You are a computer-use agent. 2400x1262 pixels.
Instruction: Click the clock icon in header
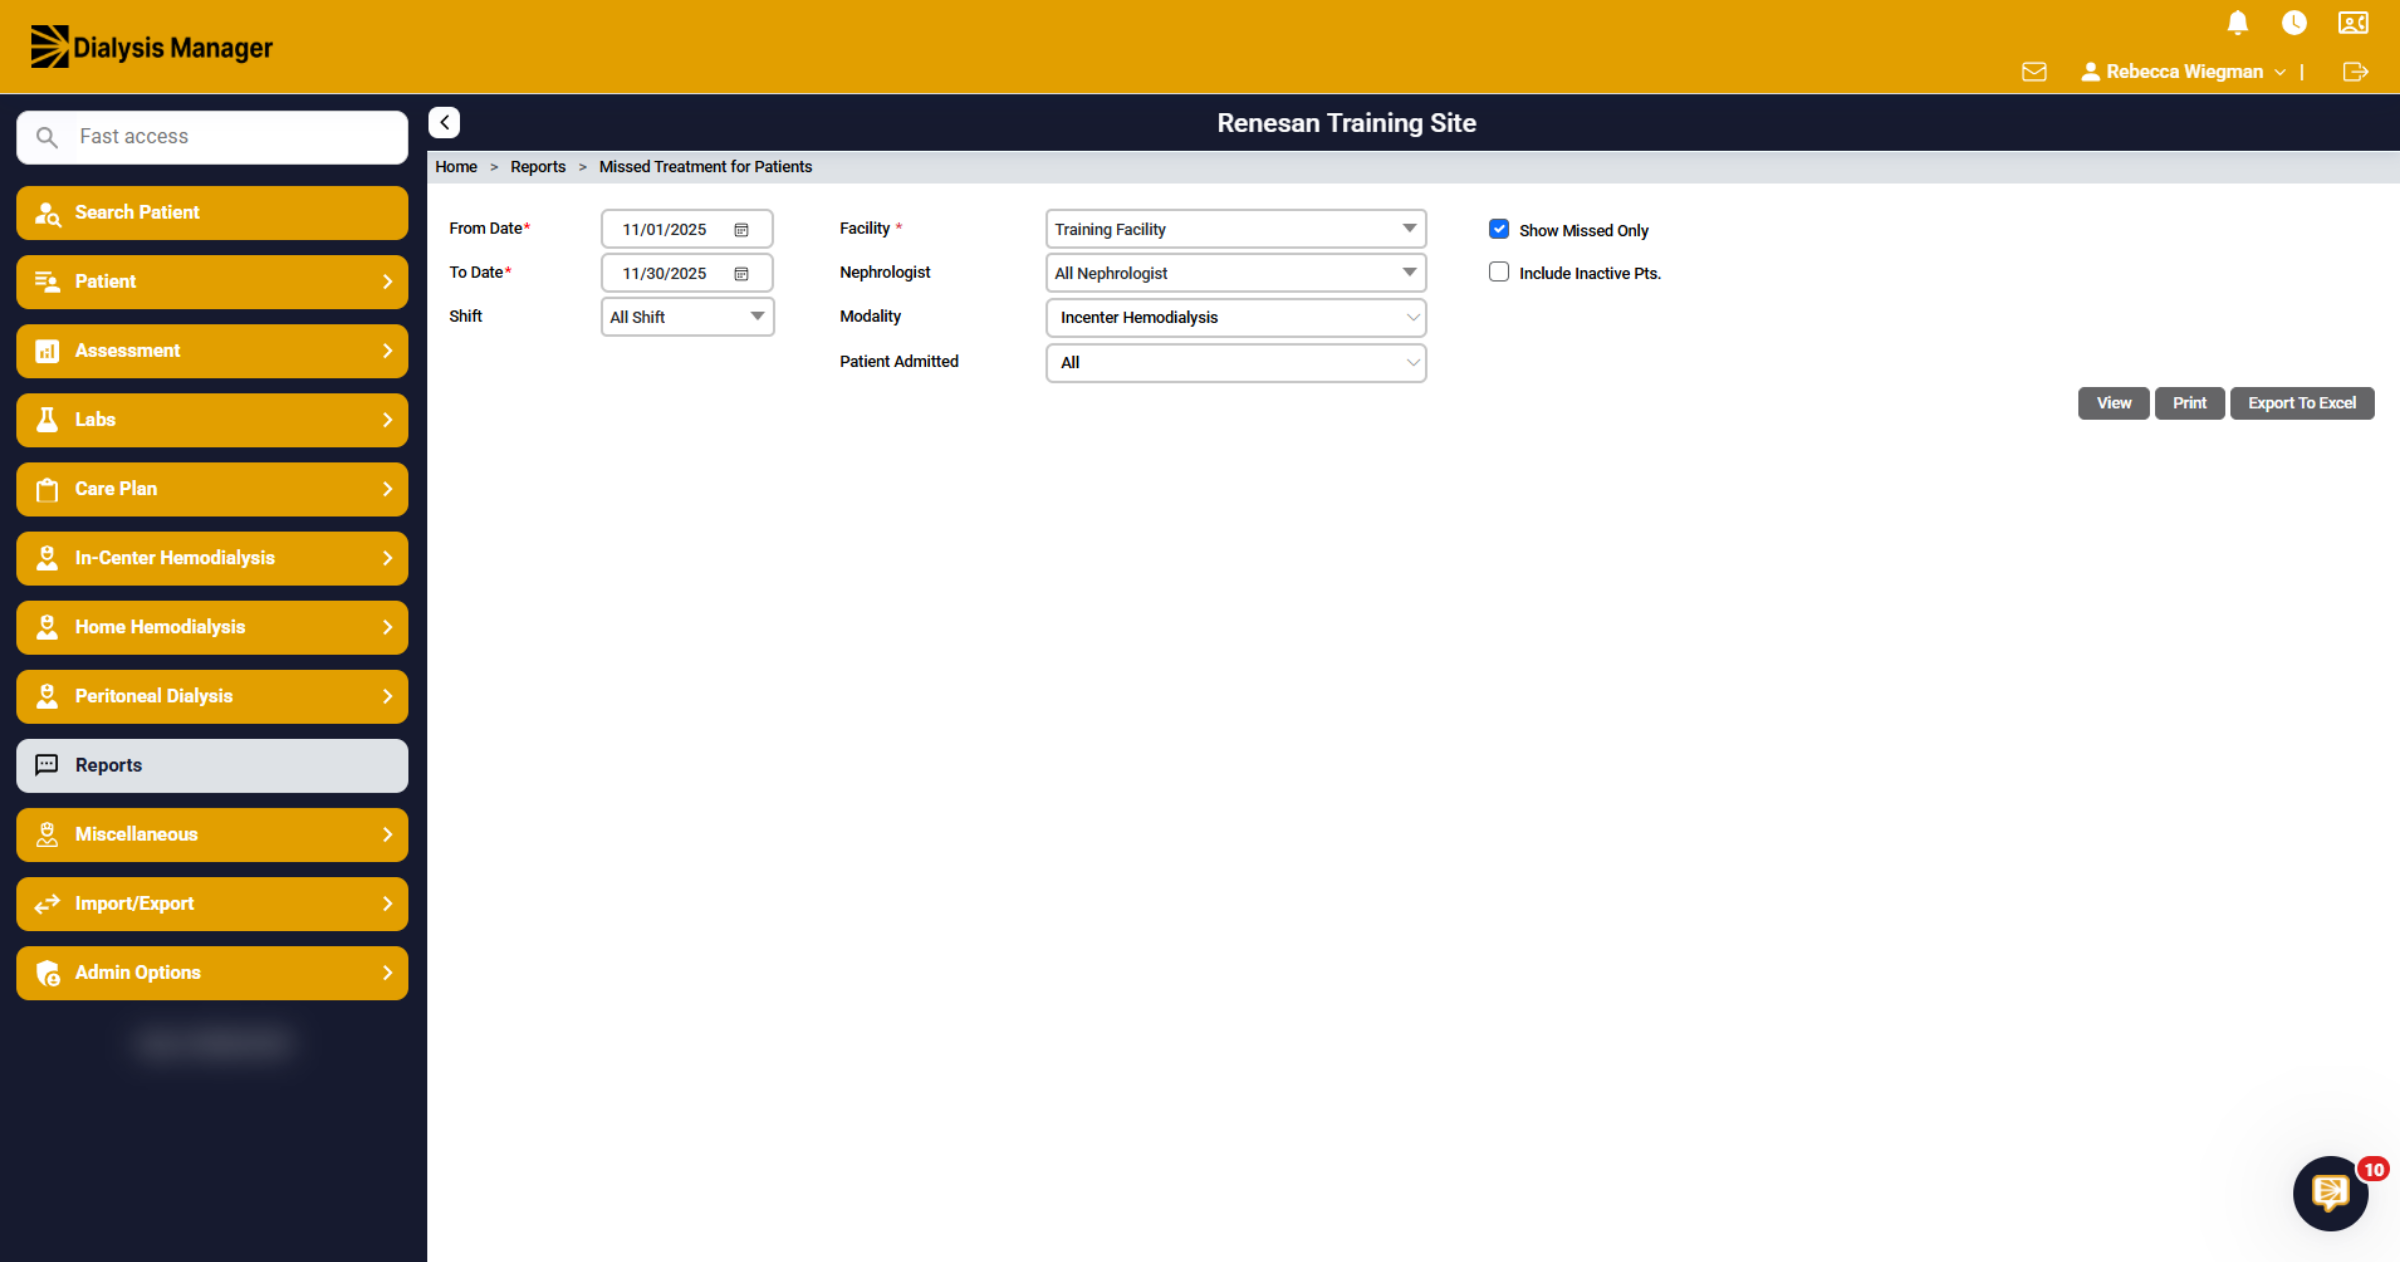point(2294,23)
